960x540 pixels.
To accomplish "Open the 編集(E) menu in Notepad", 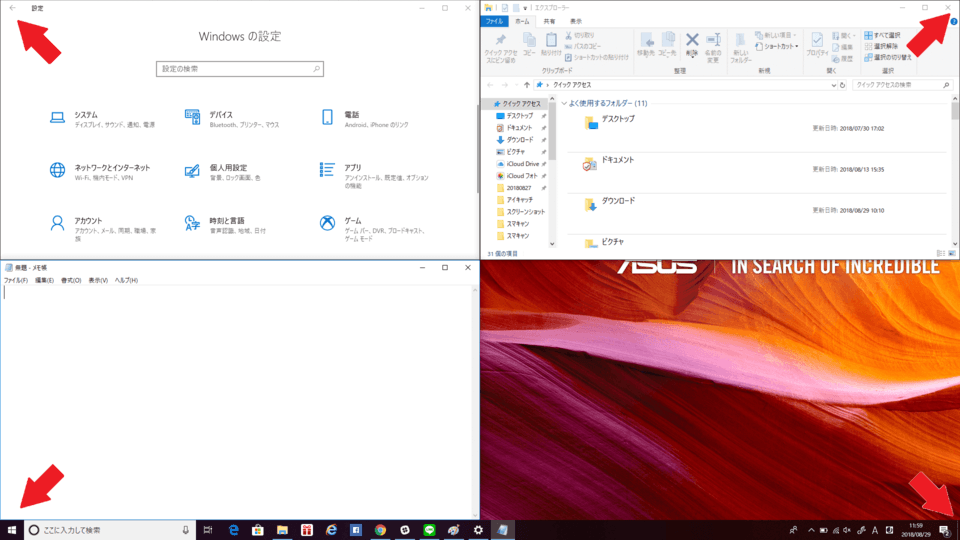I will (x=45, y=280).
